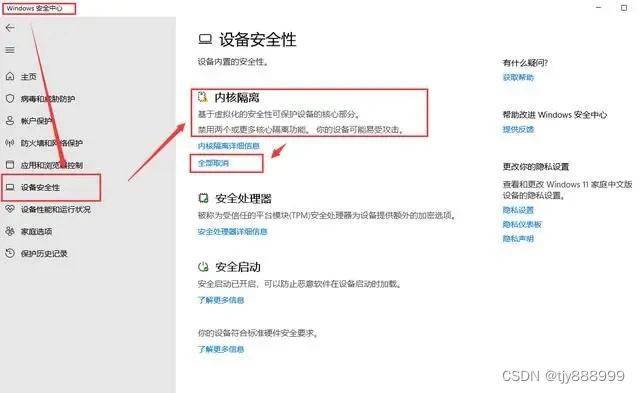This screenshot has width=640, height=393.
Task: Open the 隐私仪表板 link
Action: click(x=522, y=224)
